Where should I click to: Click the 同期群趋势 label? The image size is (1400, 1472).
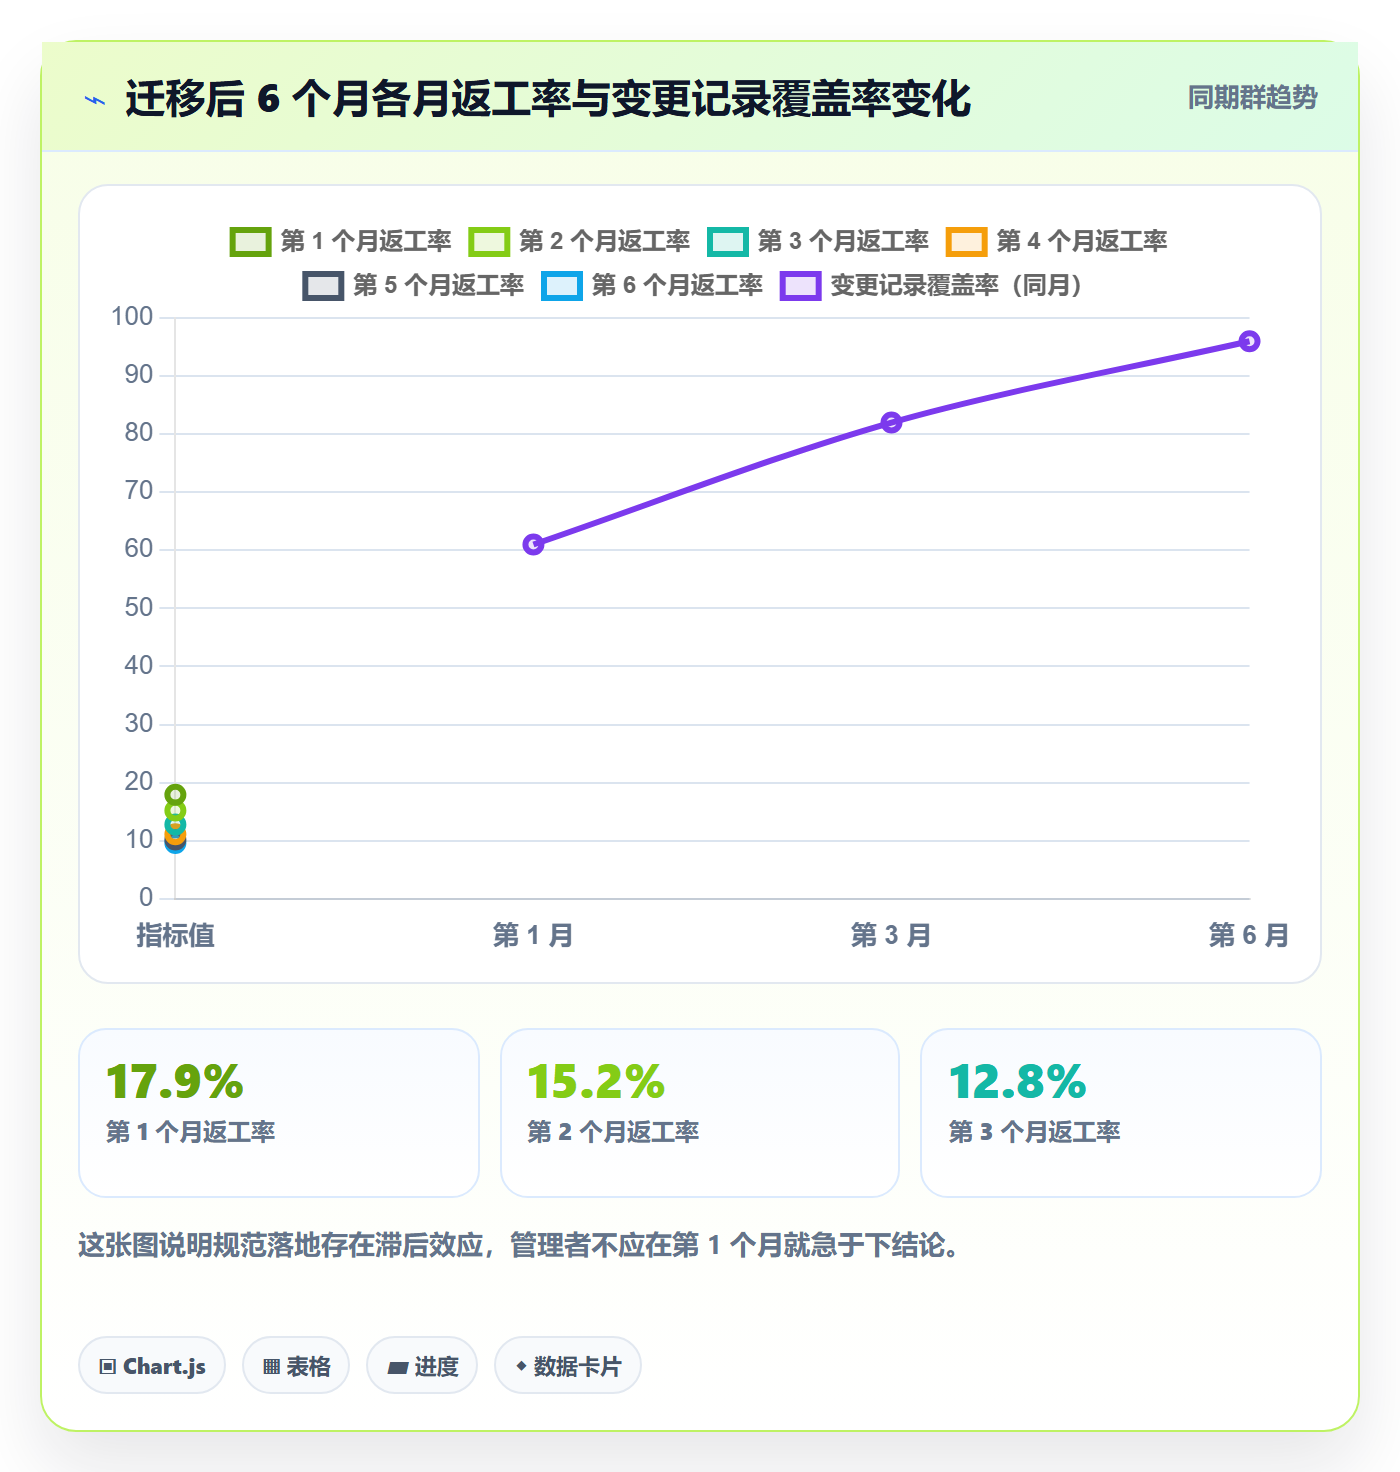pyautogui.click(x=1253, y=98)
